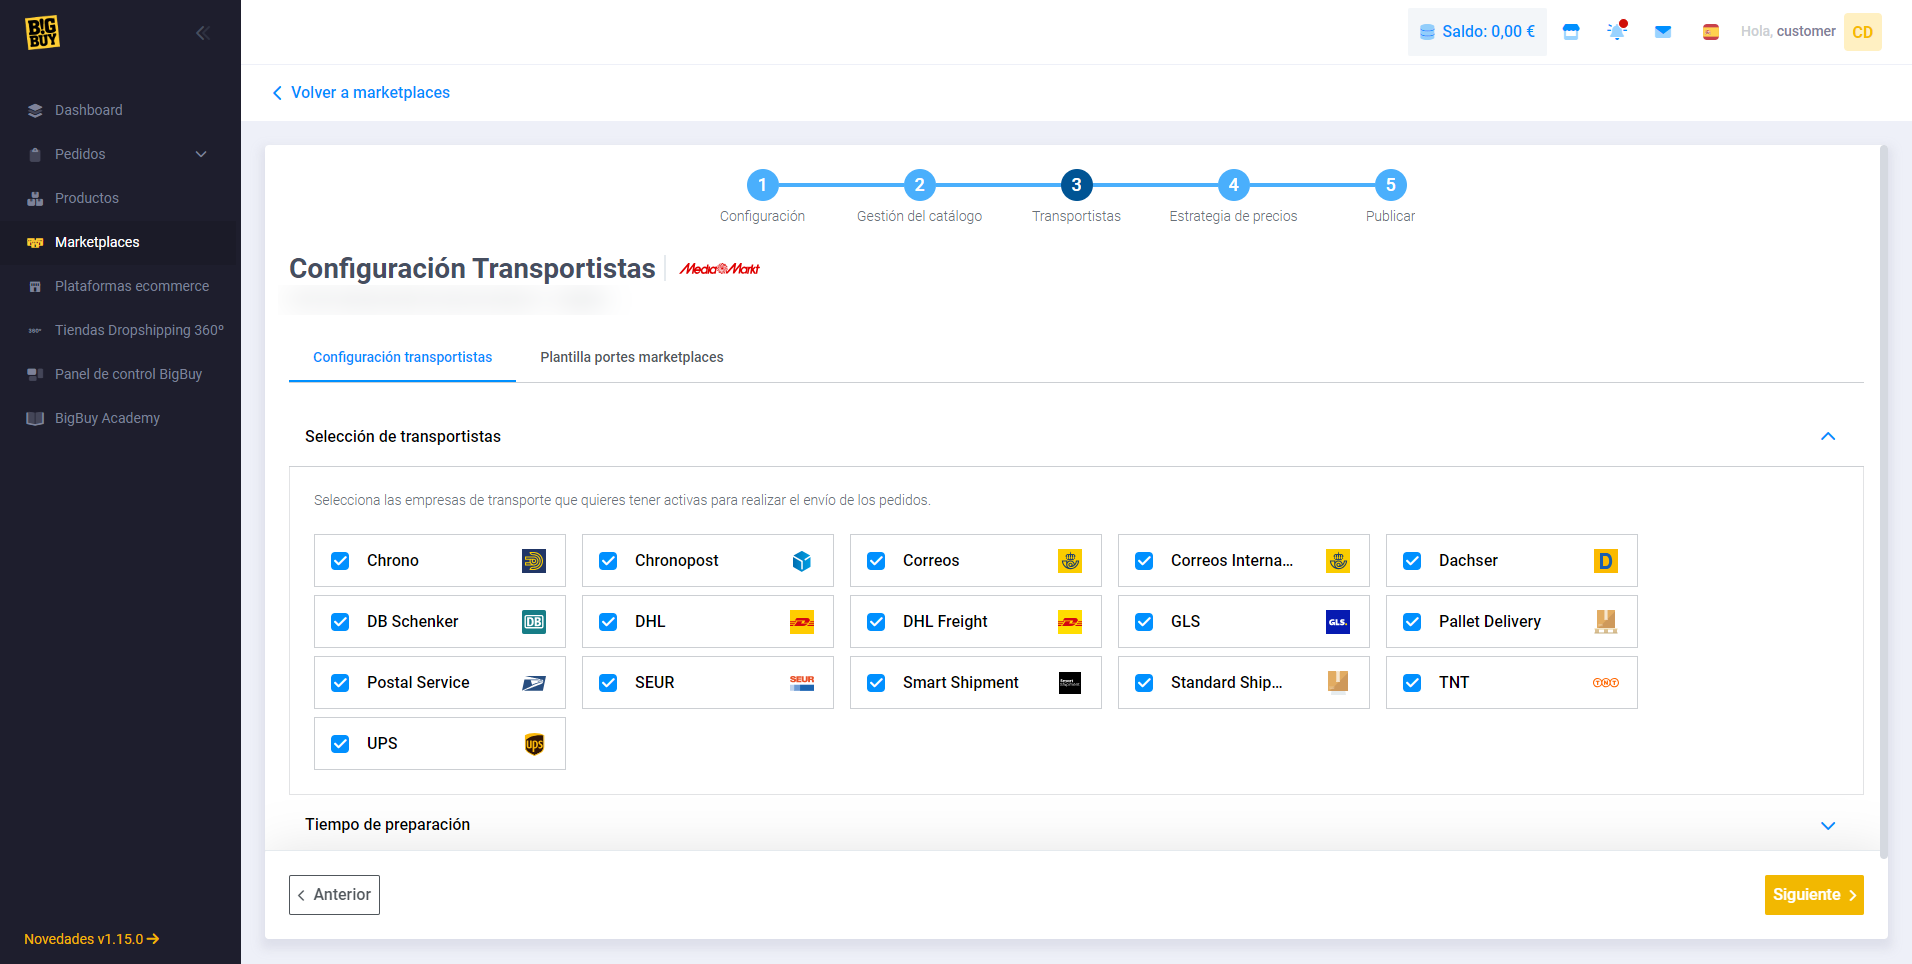Open Productos in the sidebar
The width and height of the screenshot is (1912, 964).
86,198
